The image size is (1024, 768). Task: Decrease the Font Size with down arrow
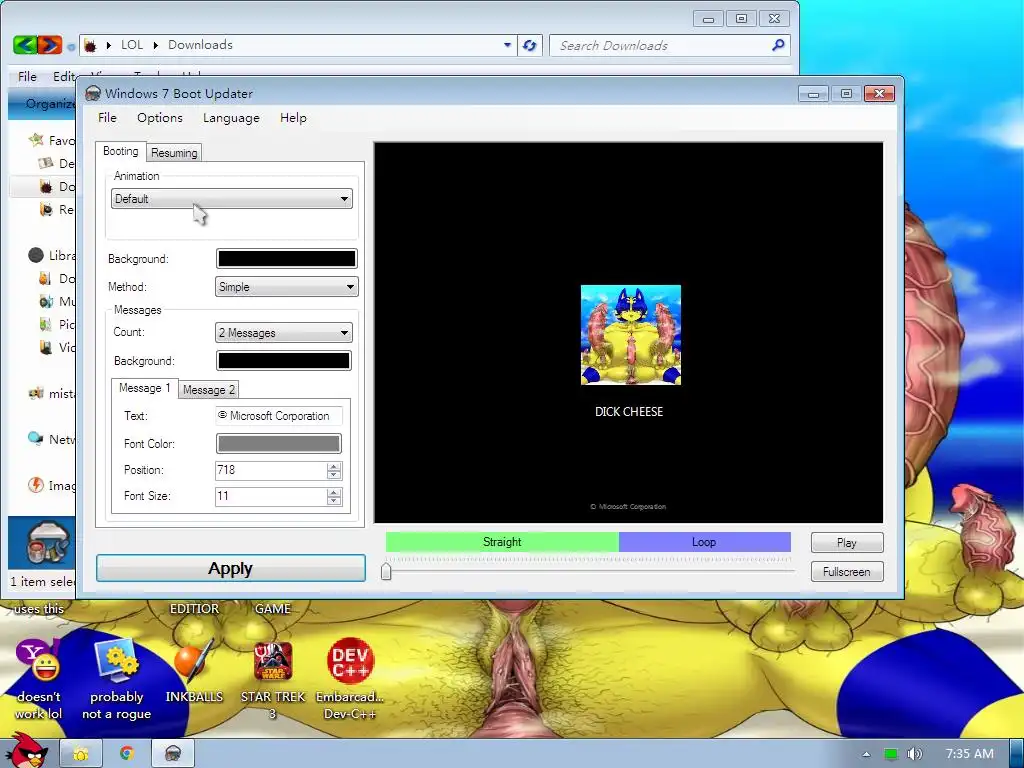click(334, 501)
